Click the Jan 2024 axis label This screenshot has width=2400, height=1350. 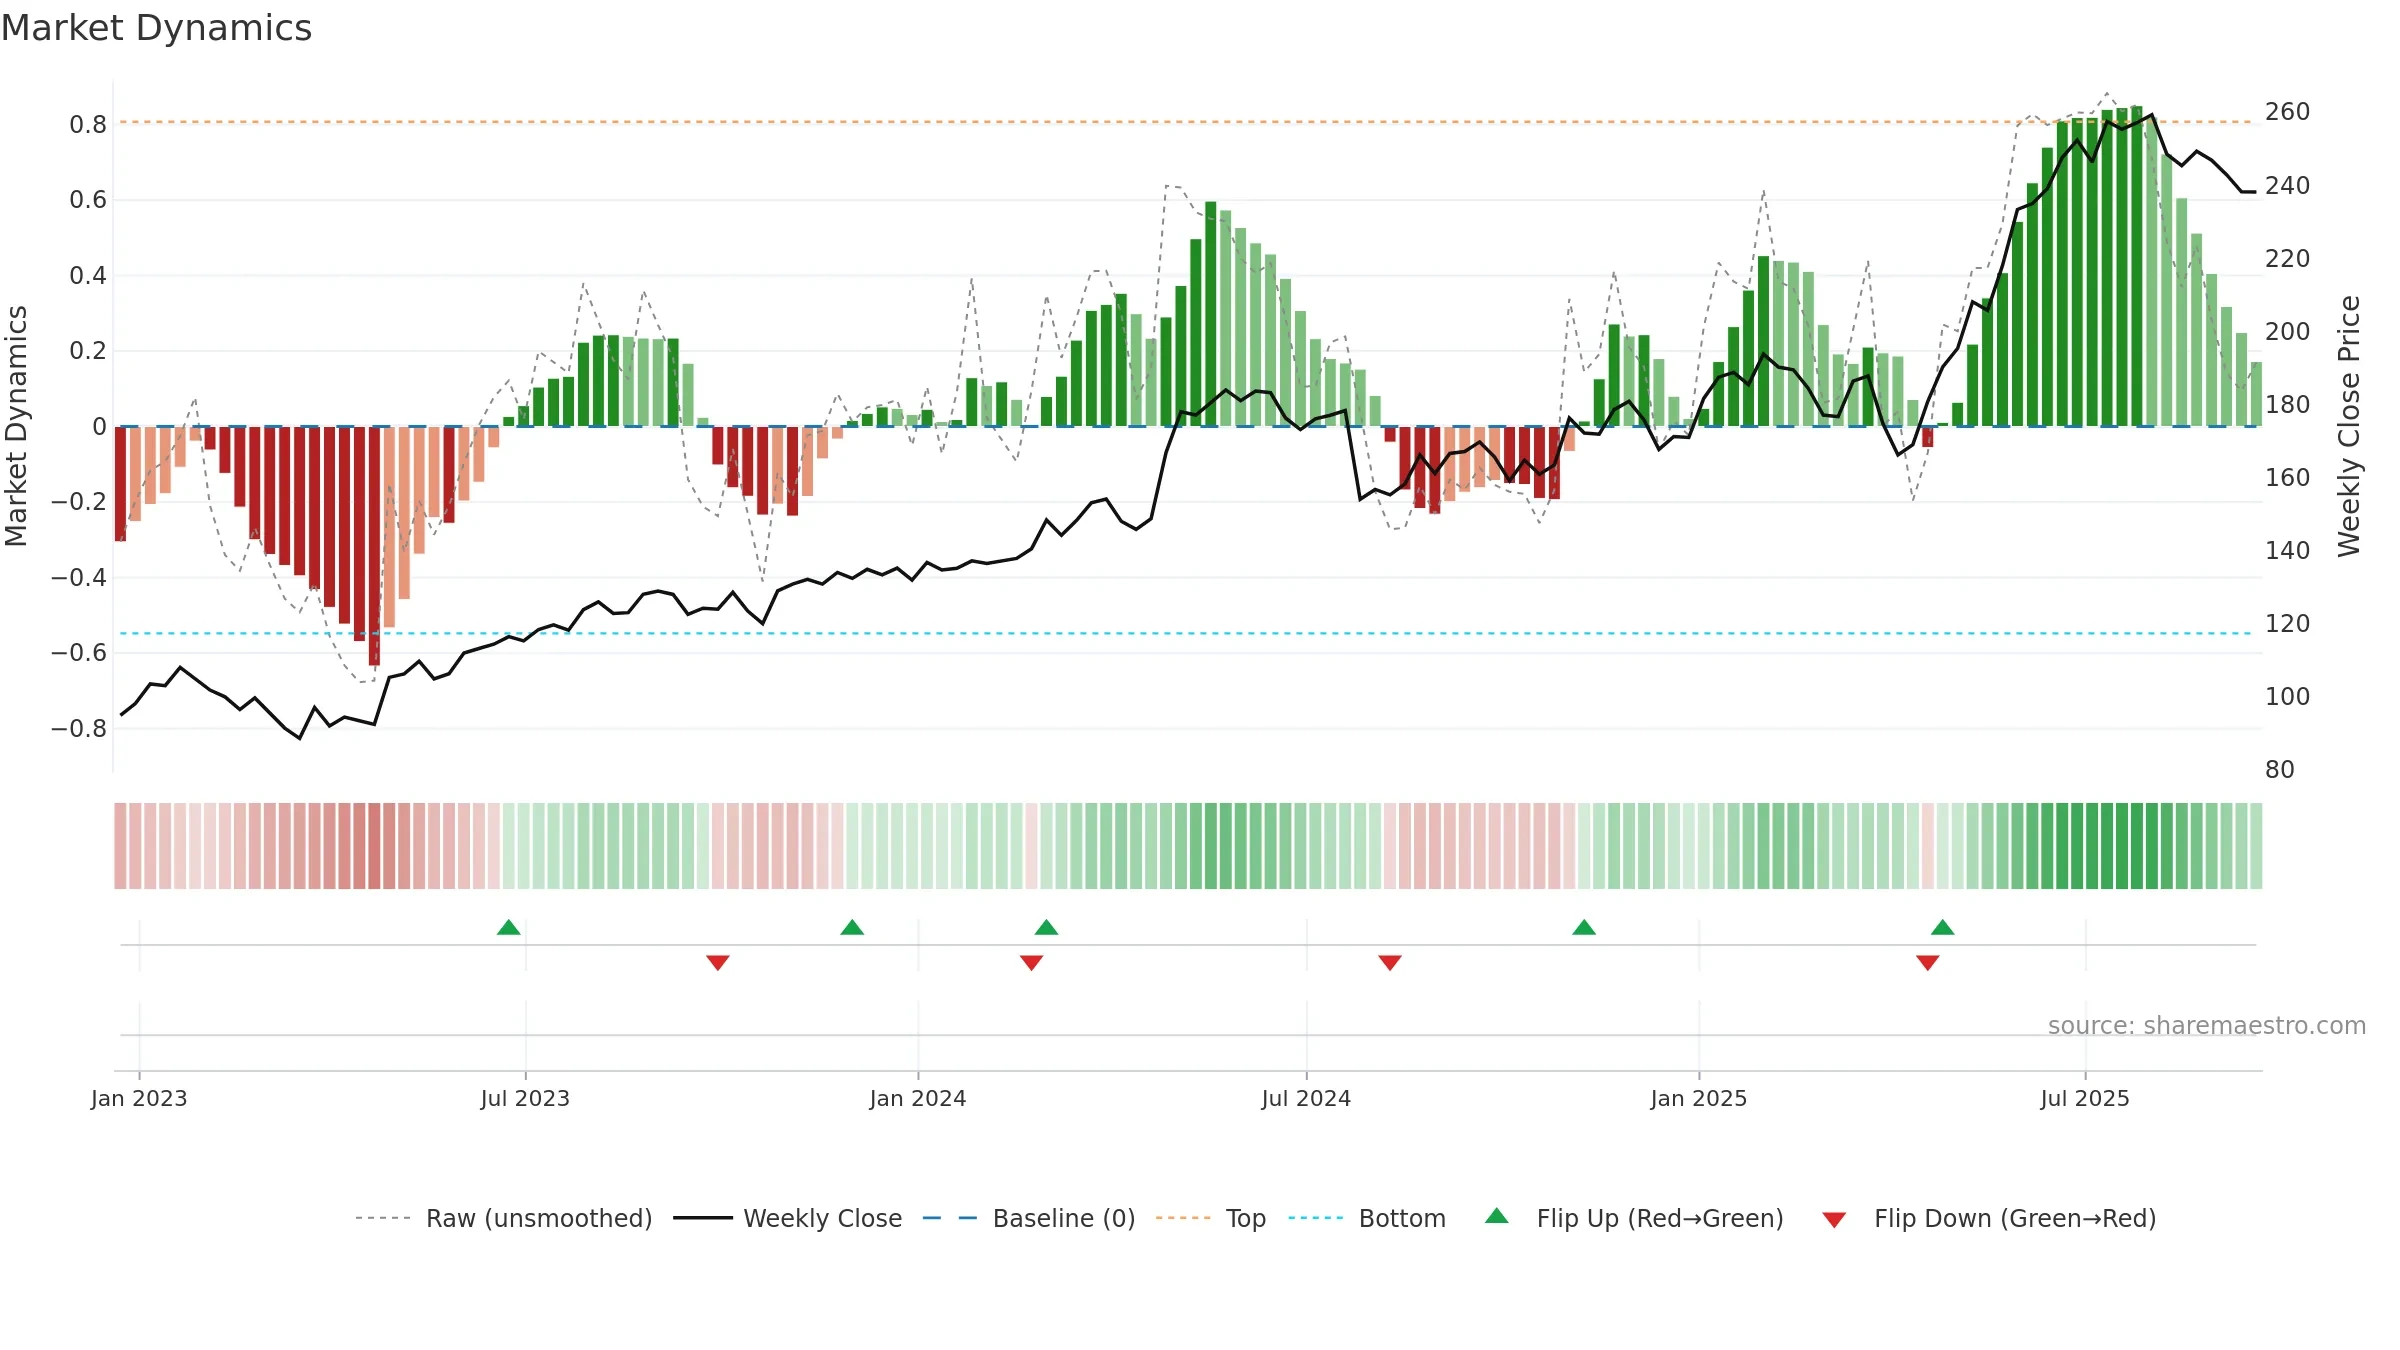(918, 1098)
